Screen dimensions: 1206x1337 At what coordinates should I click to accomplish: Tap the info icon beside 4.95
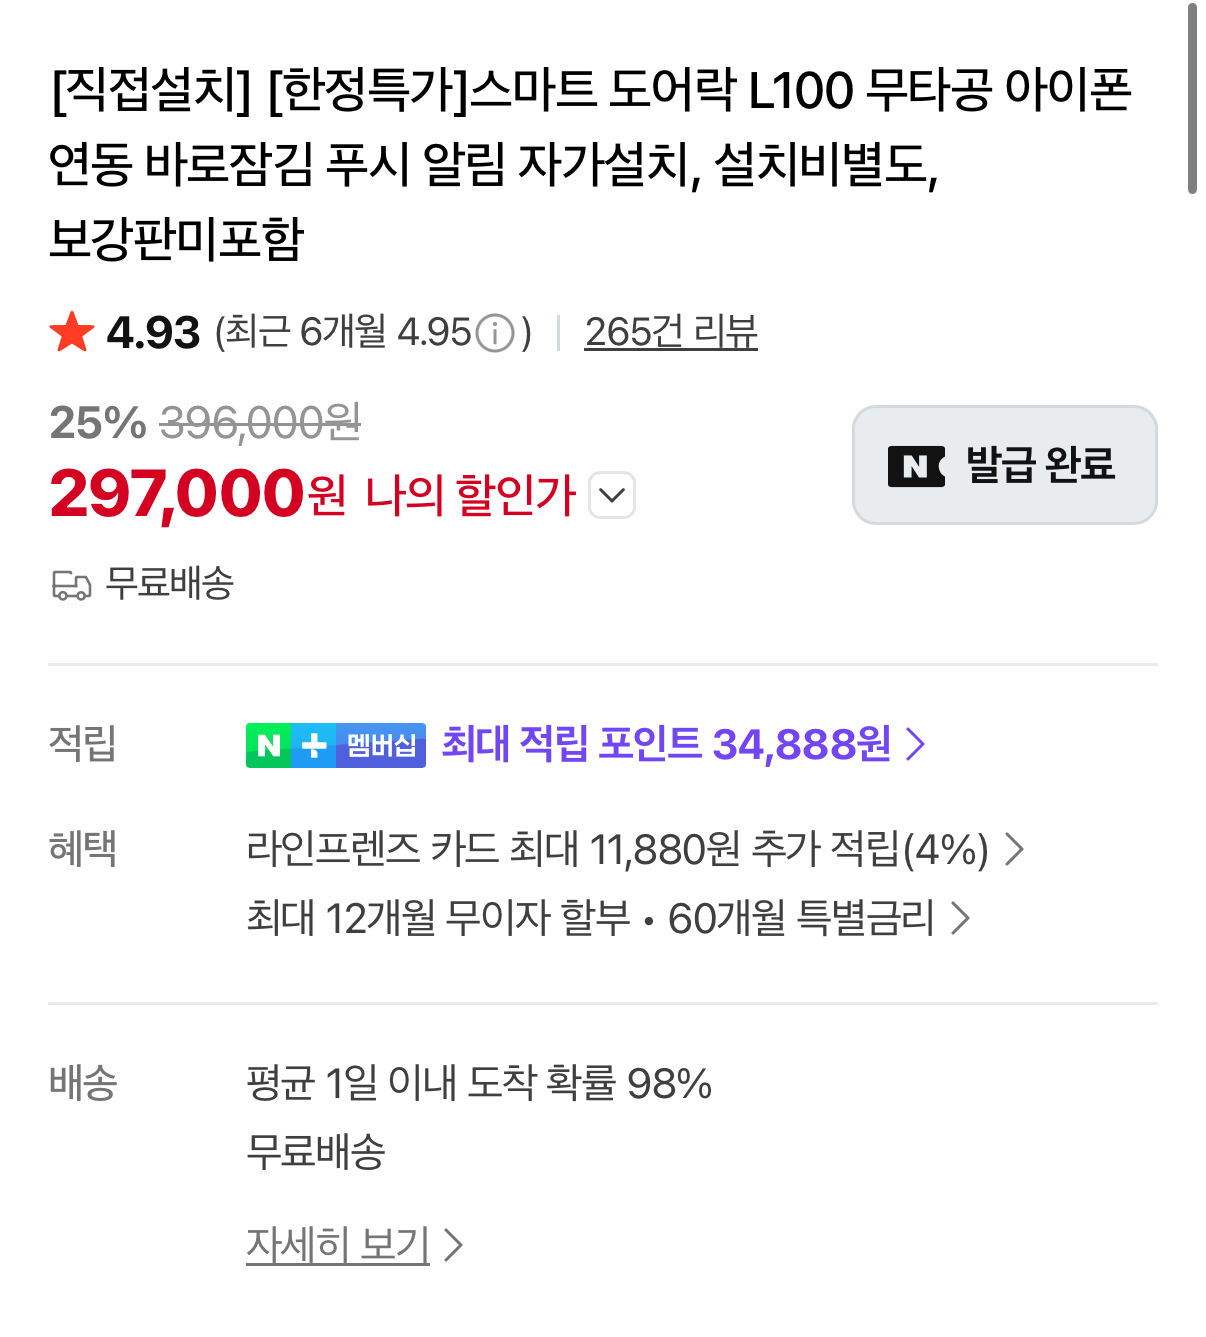coord(494,333)
